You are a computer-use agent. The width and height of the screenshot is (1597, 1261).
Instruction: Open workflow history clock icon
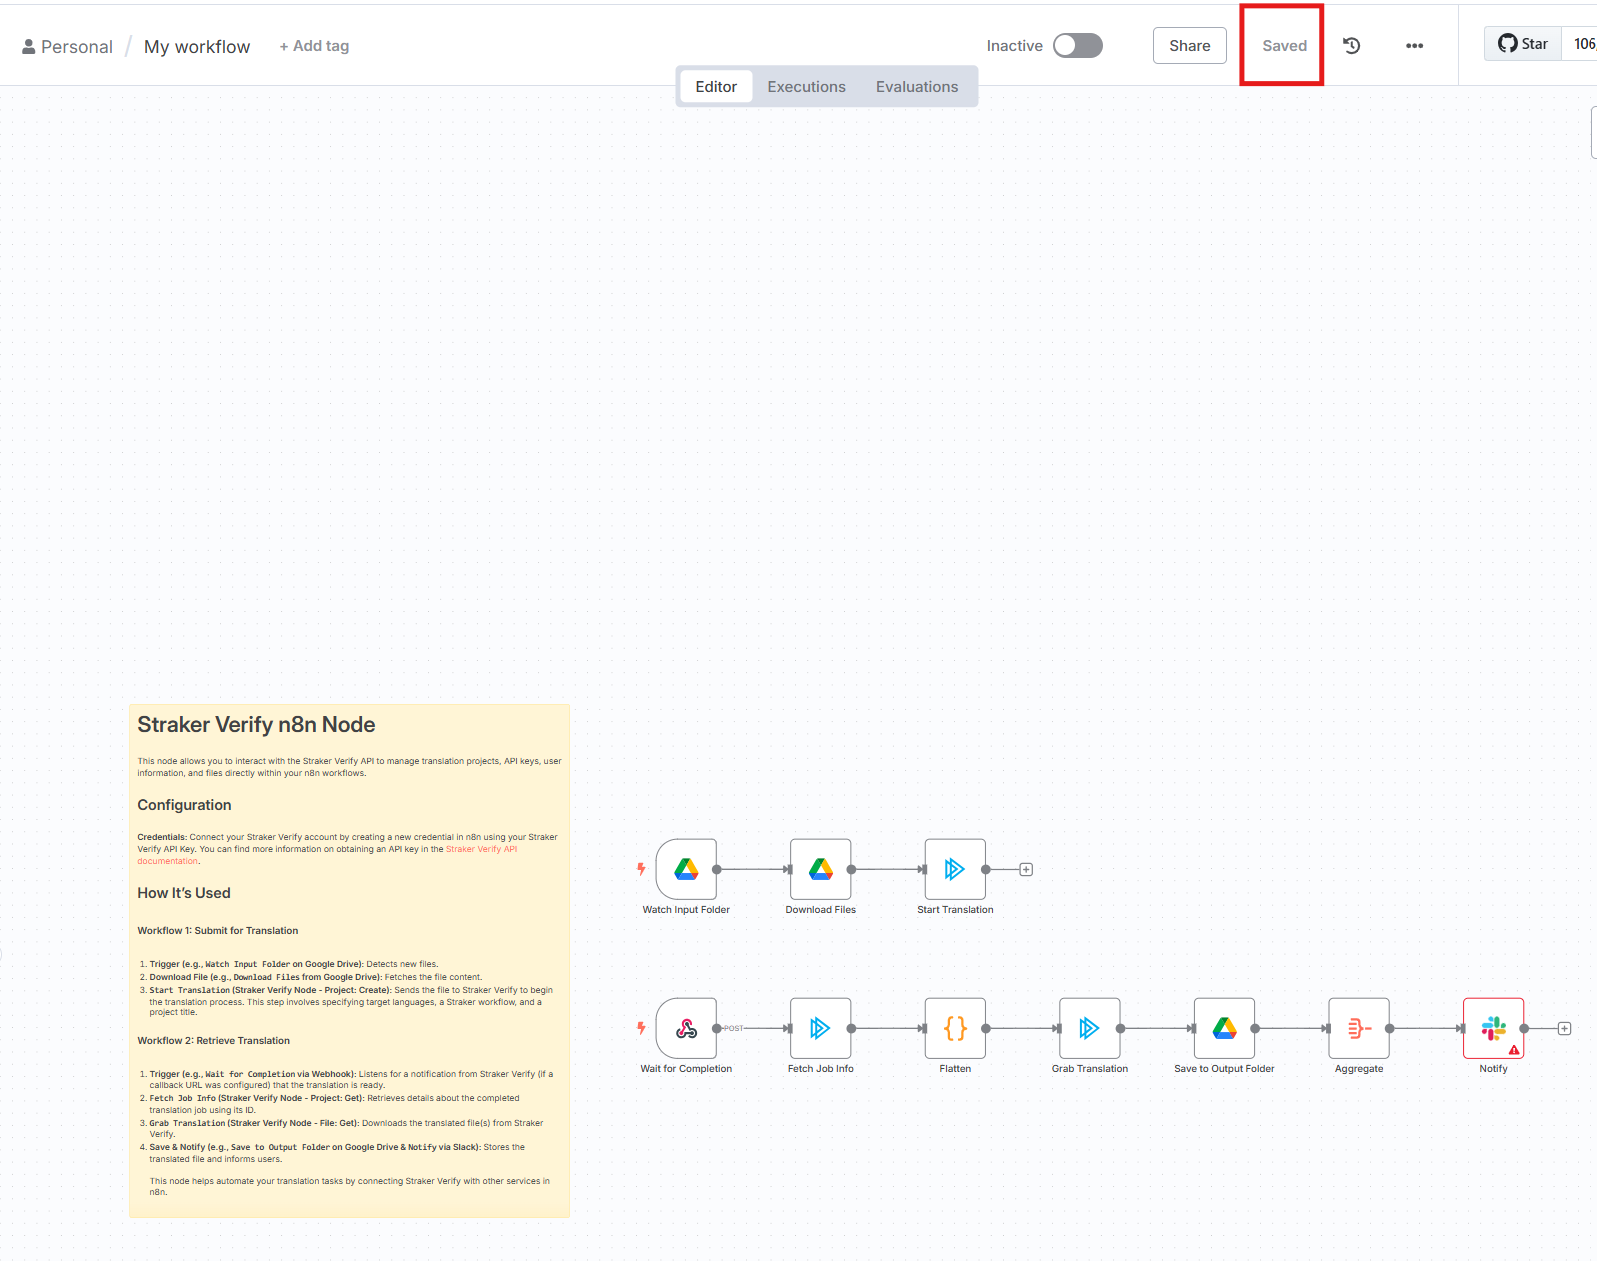tap(1352, 45)
